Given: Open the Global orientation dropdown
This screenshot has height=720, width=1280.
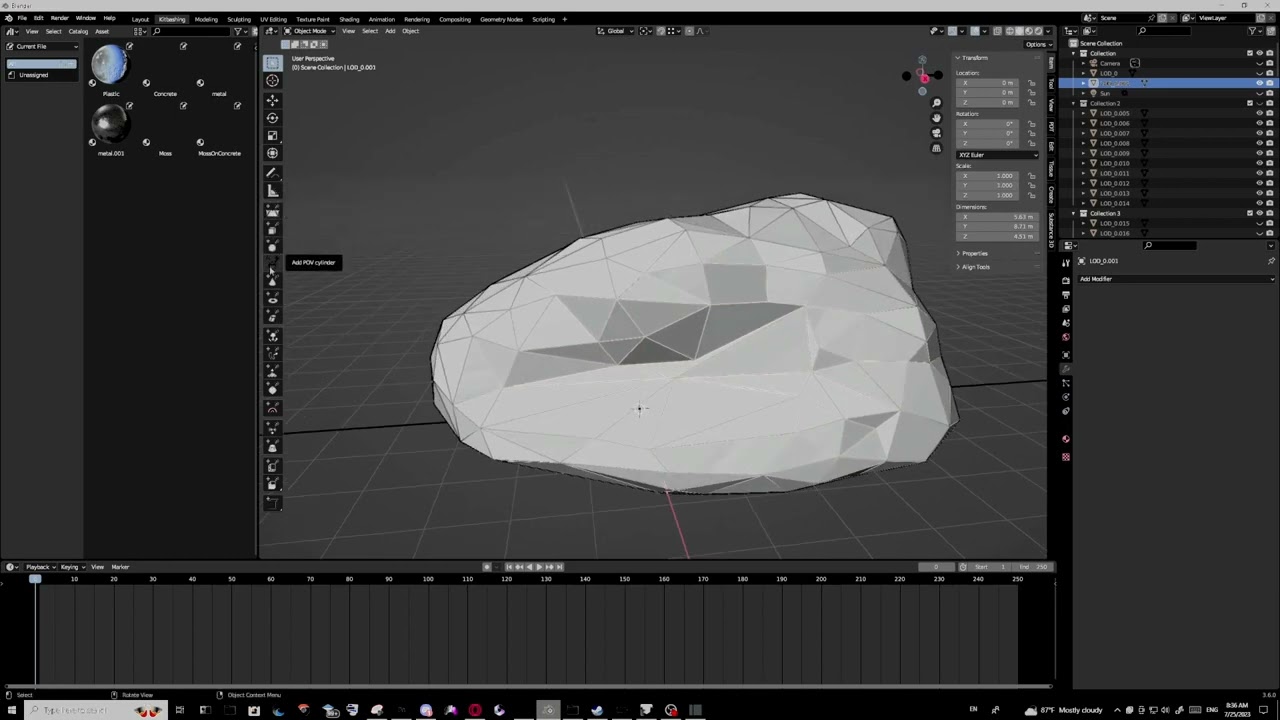Looking at the screenshot, I should pos(614,31).
